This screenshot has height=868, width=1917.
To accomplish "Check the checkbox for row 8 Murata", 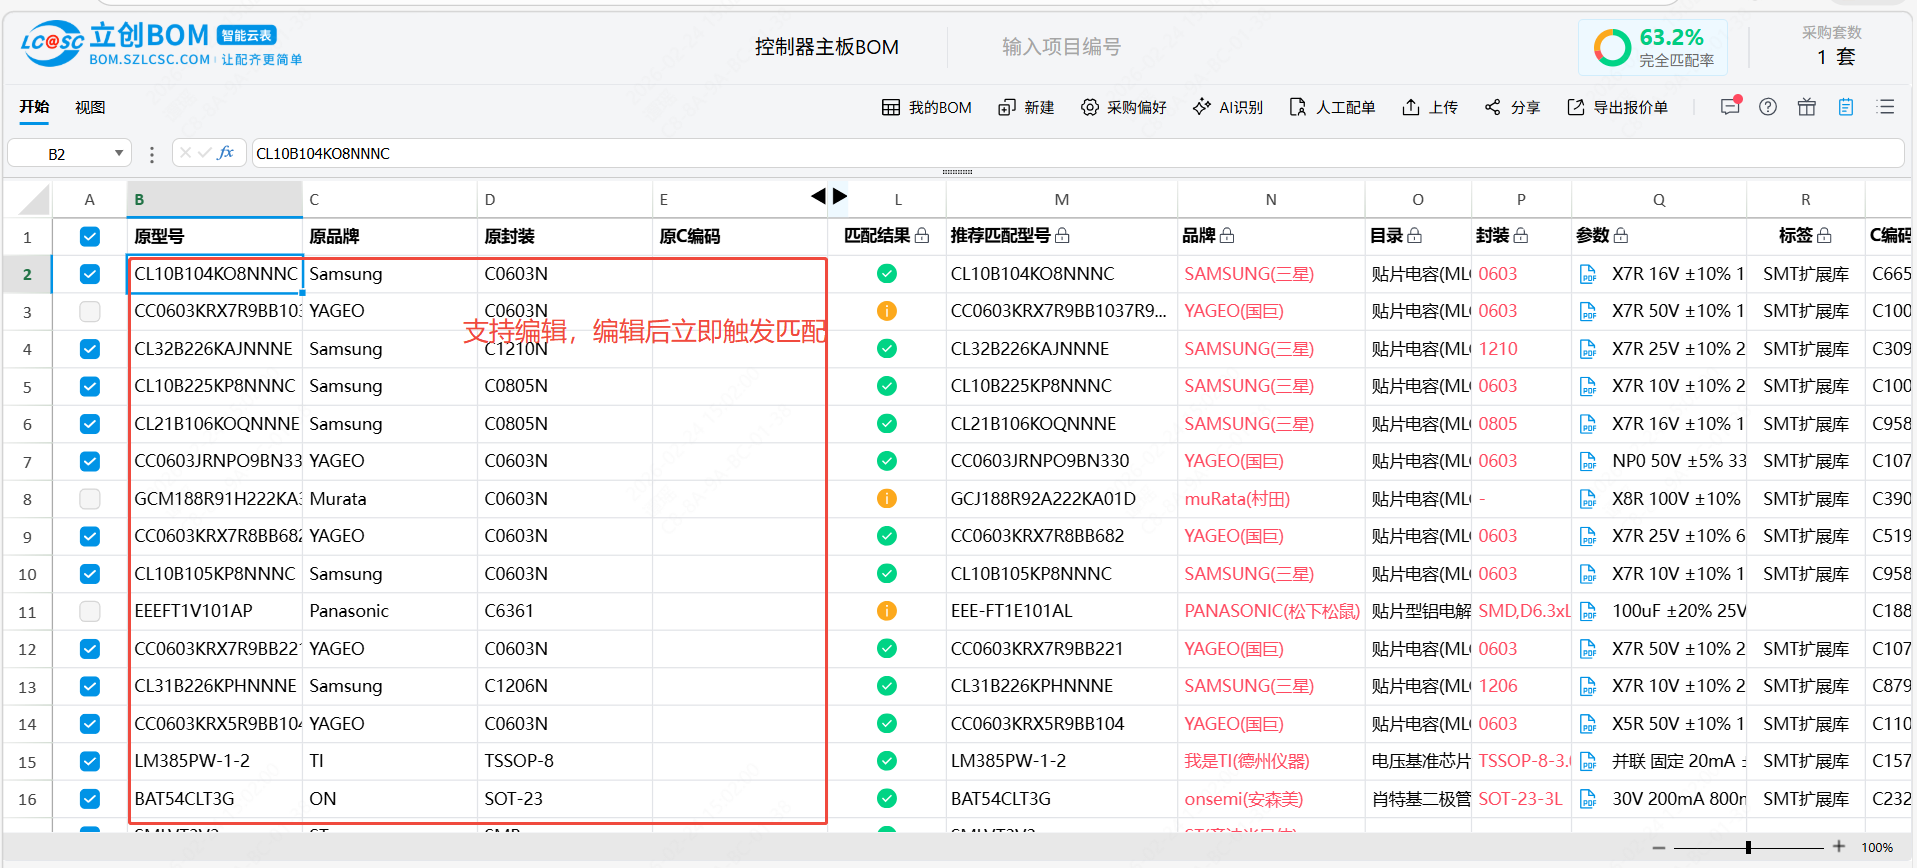I will [x=90, y=499].
